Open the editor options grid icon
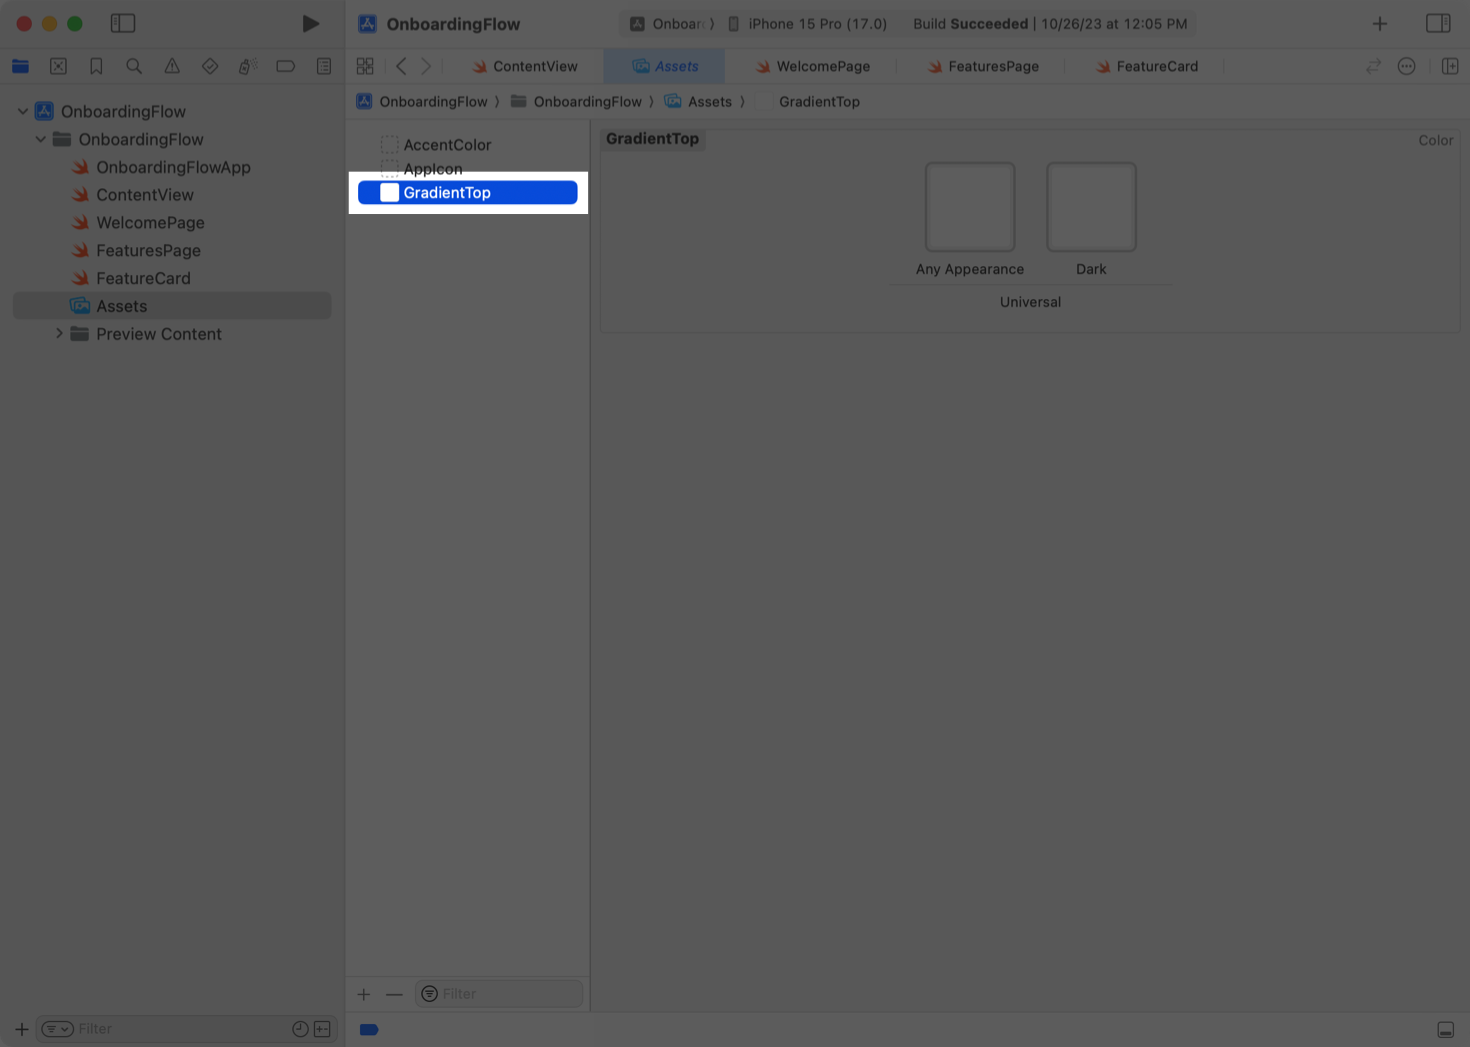Image resolution: width=1470 pixels, height=1047 pixels. [x=365, y=66]
